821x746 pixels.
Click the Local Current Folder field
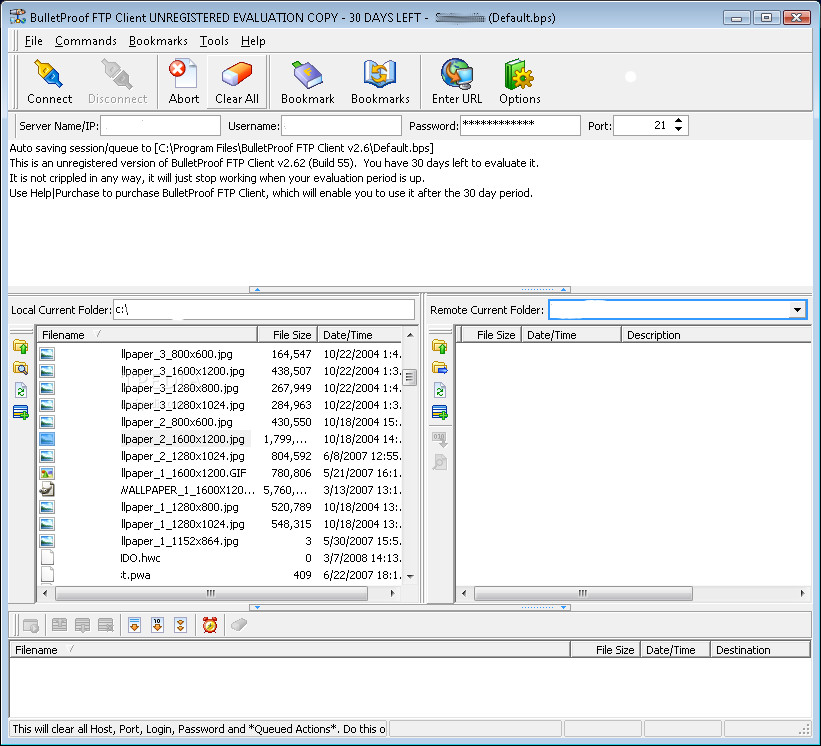pos(264,309)
